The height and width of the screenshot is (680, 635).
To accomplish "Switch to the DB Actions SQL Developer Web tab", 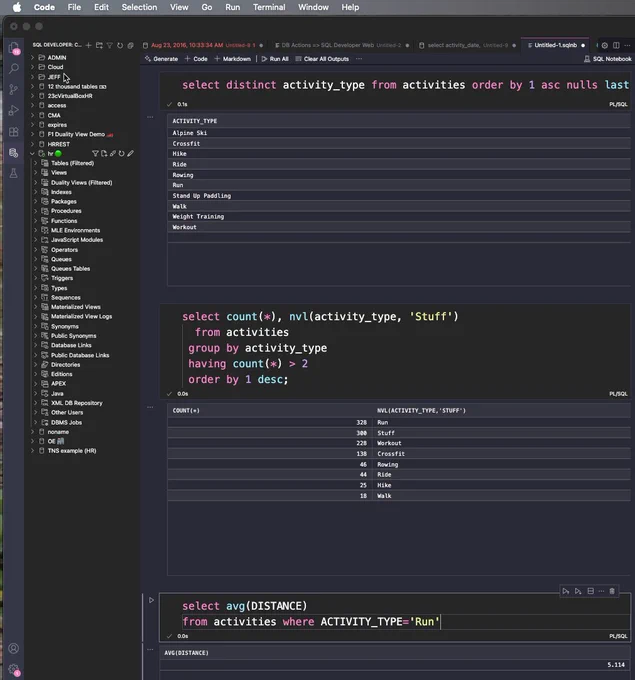I will click(341, 45).
